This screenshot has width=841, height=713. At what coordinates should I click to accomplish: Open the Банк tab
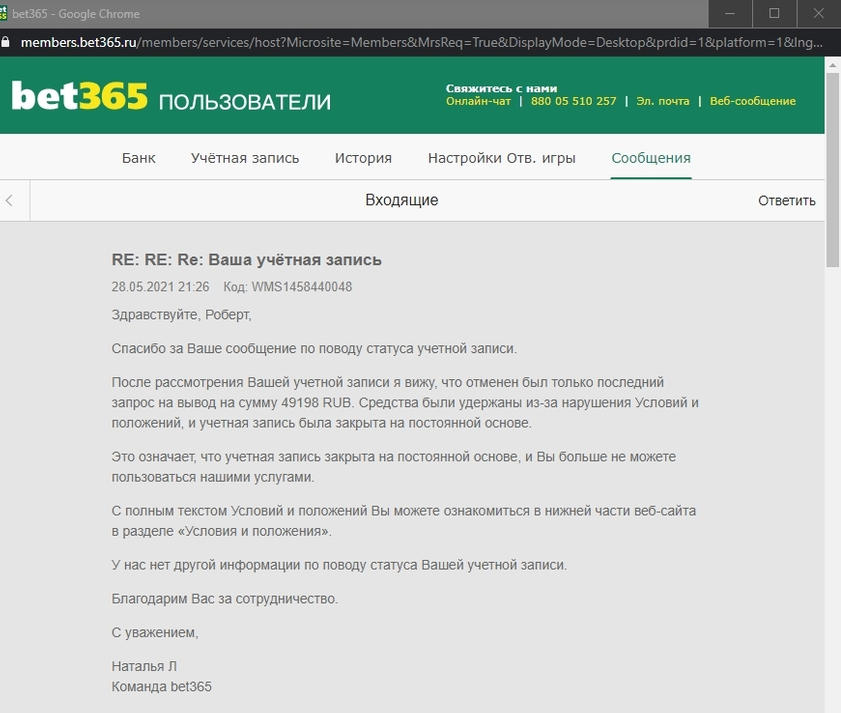tap(138, 158)
